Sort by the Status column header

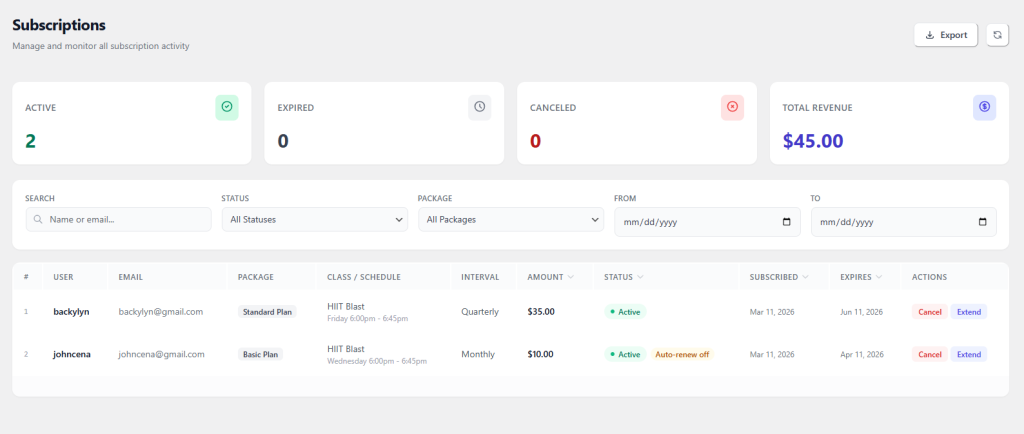click(x=623, y=277)
